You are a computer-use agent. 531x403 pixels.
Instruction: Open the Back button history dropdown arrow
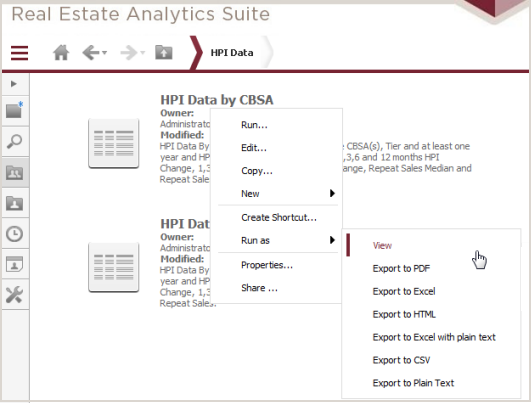click(105, 53)
